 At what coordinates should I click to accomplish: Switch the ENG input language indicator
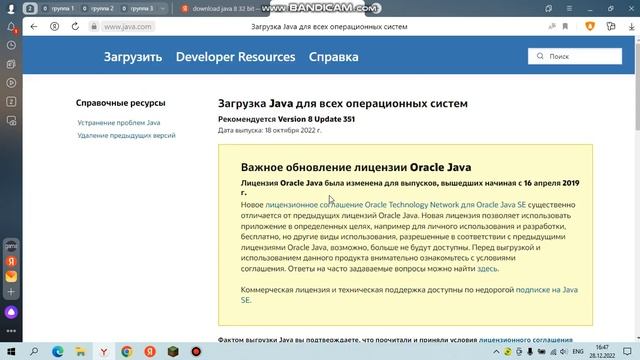click(x=578, y=351)
